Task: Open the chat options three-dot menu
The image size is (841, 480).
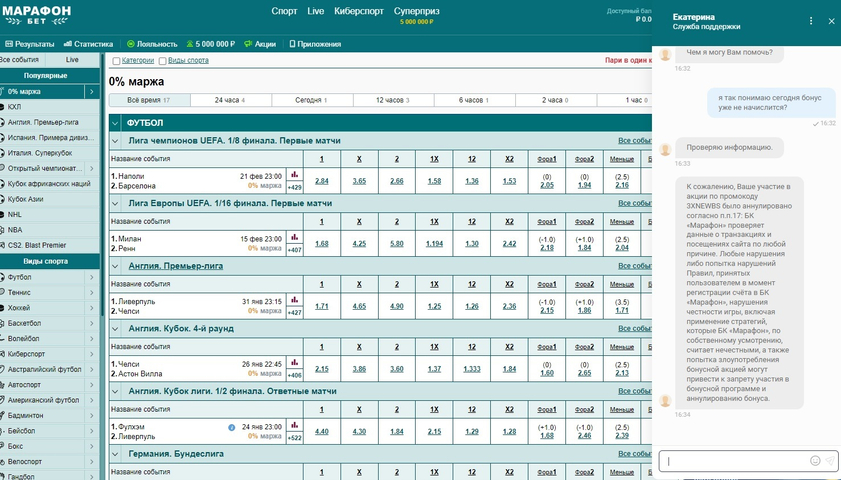Action: (x=811, y=21)
